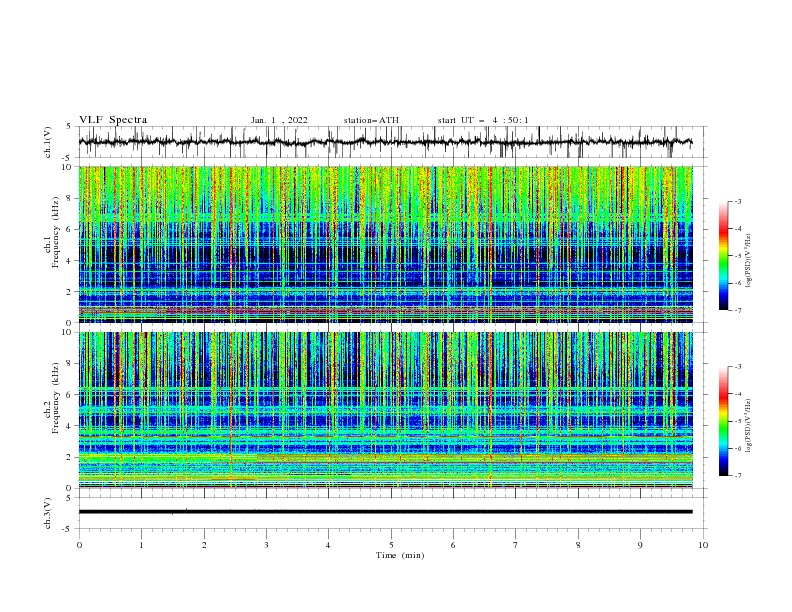Screen dimensions: 792x612
Task: Click time axis tick label '5'
Action: point(391,545)
